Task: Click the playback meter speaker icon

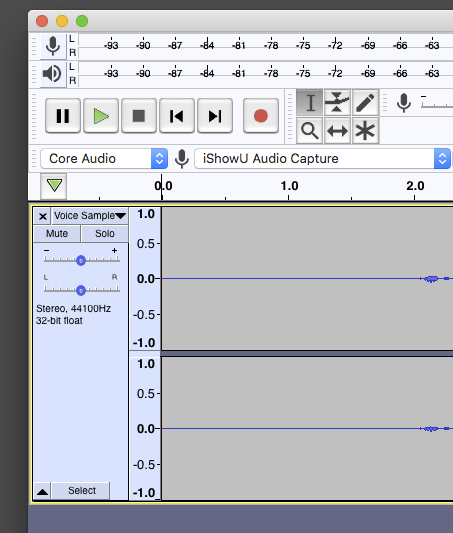Action: tap(53, 74)
